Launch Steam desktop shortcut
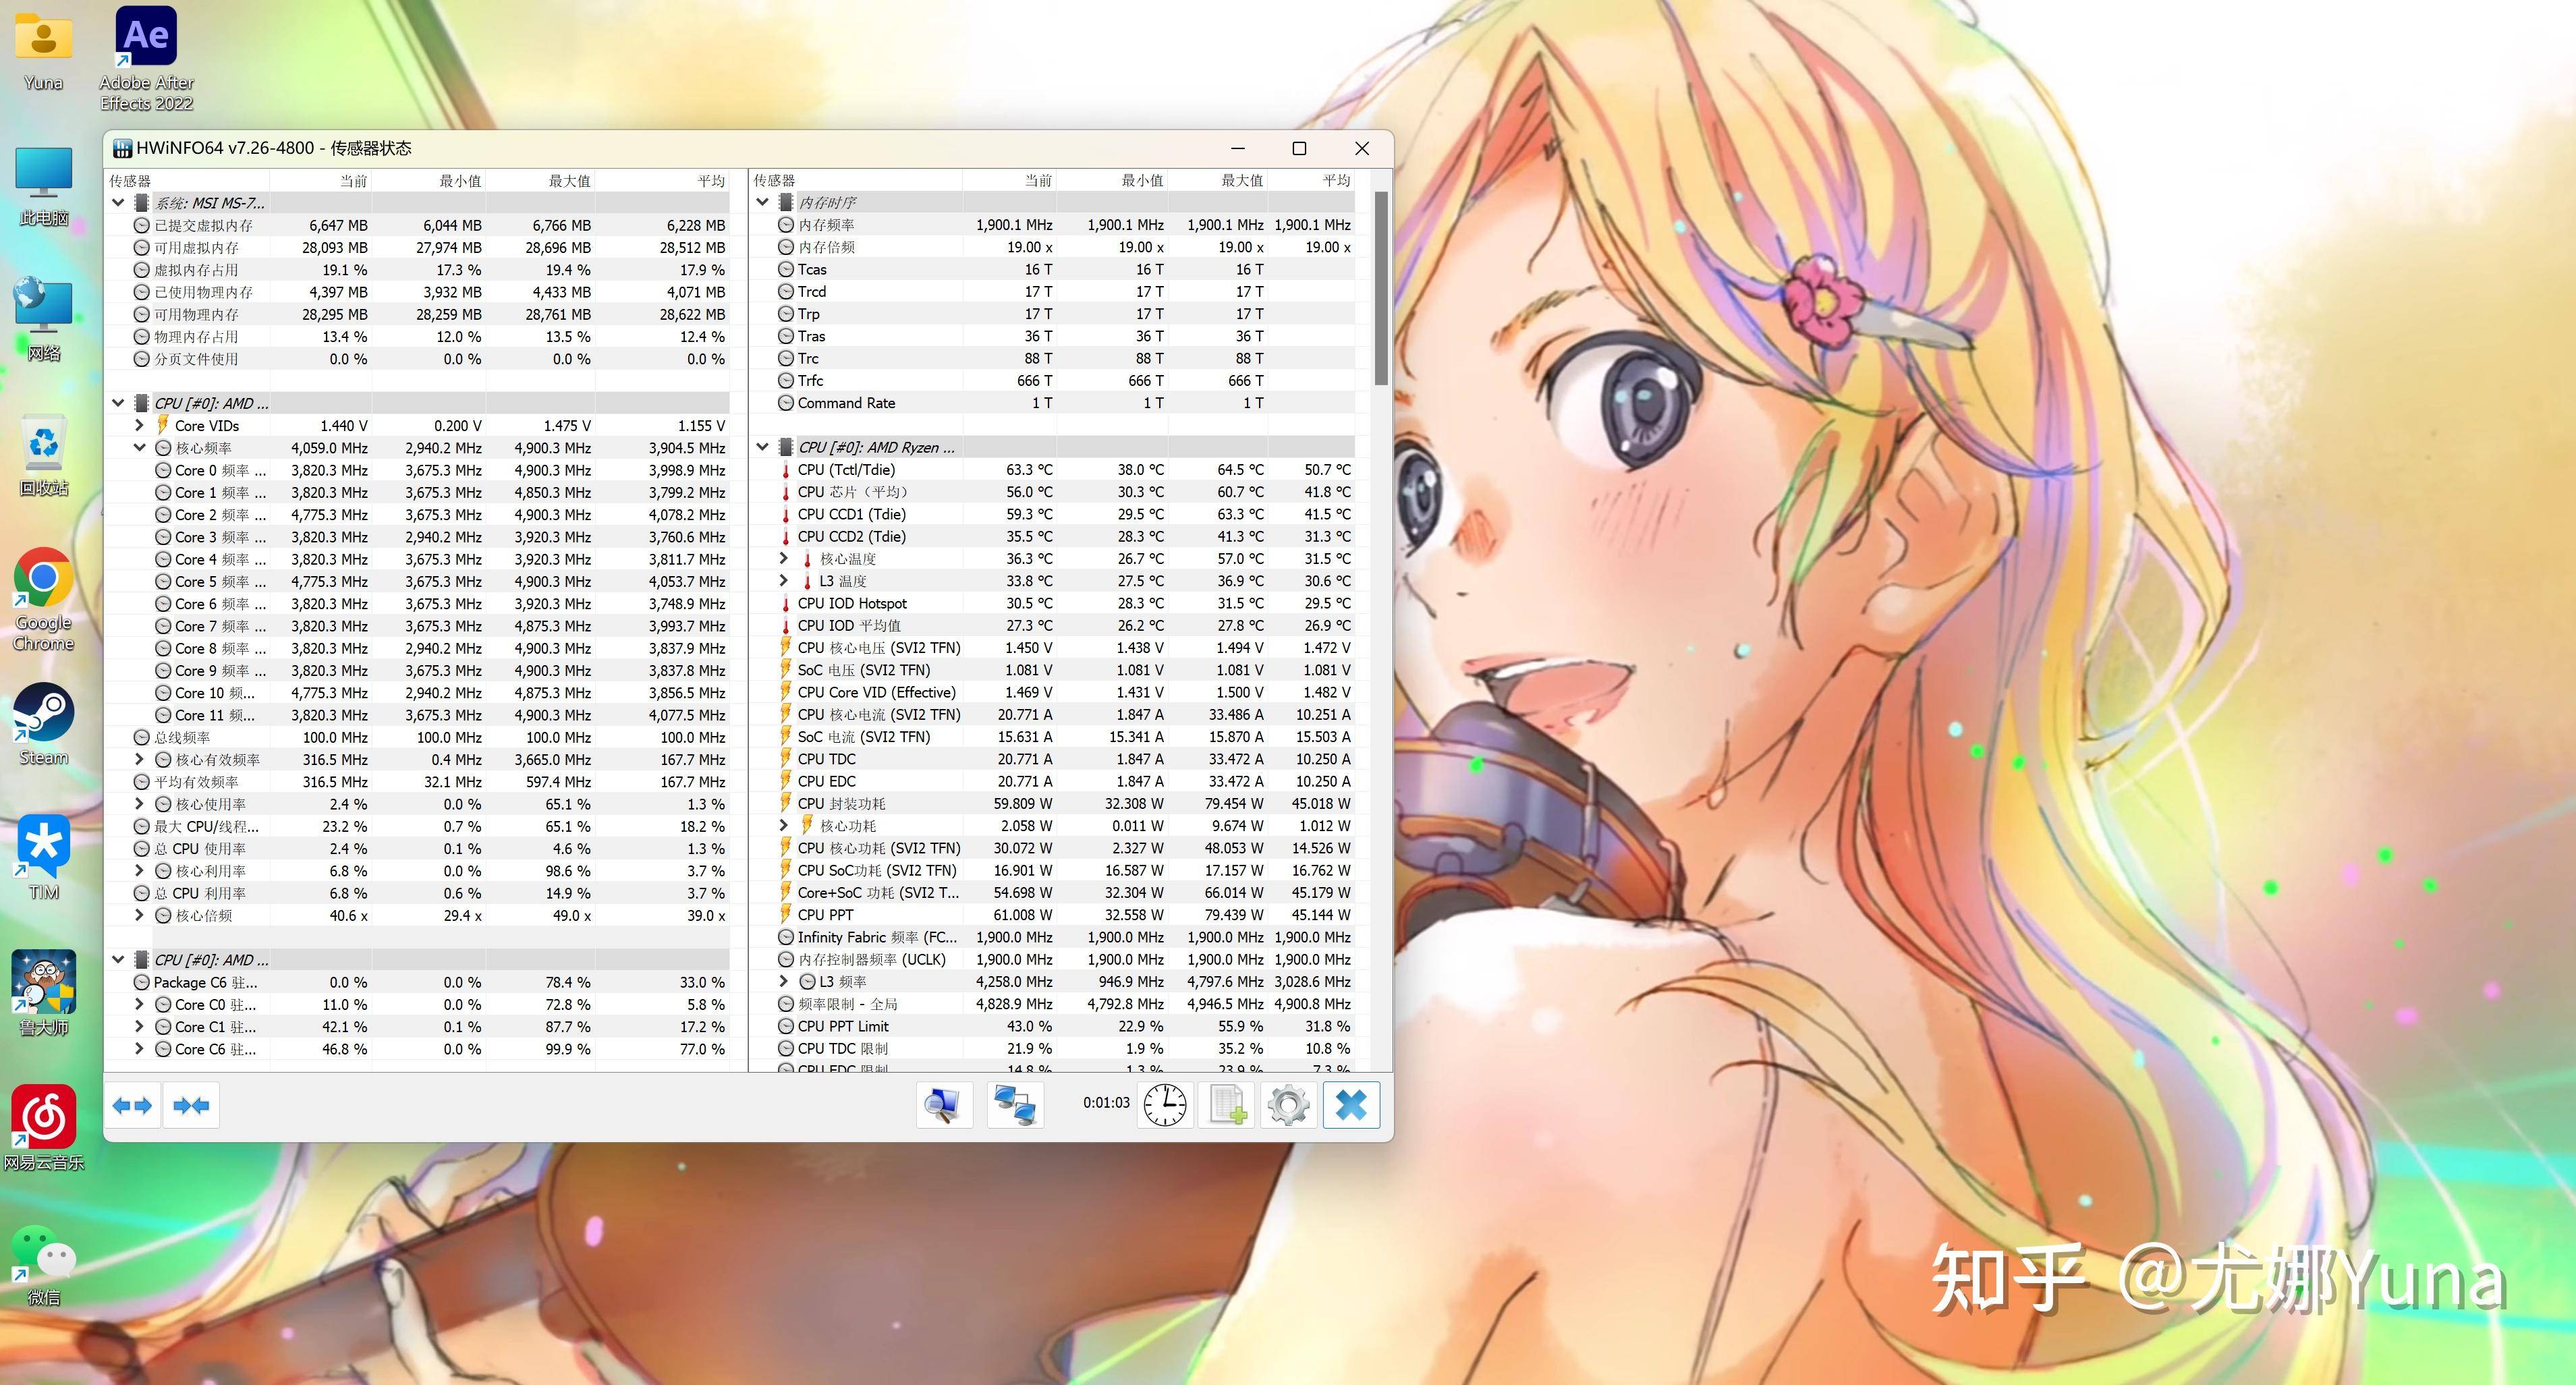This screenshot has height=1385, width=2576. 43,725
